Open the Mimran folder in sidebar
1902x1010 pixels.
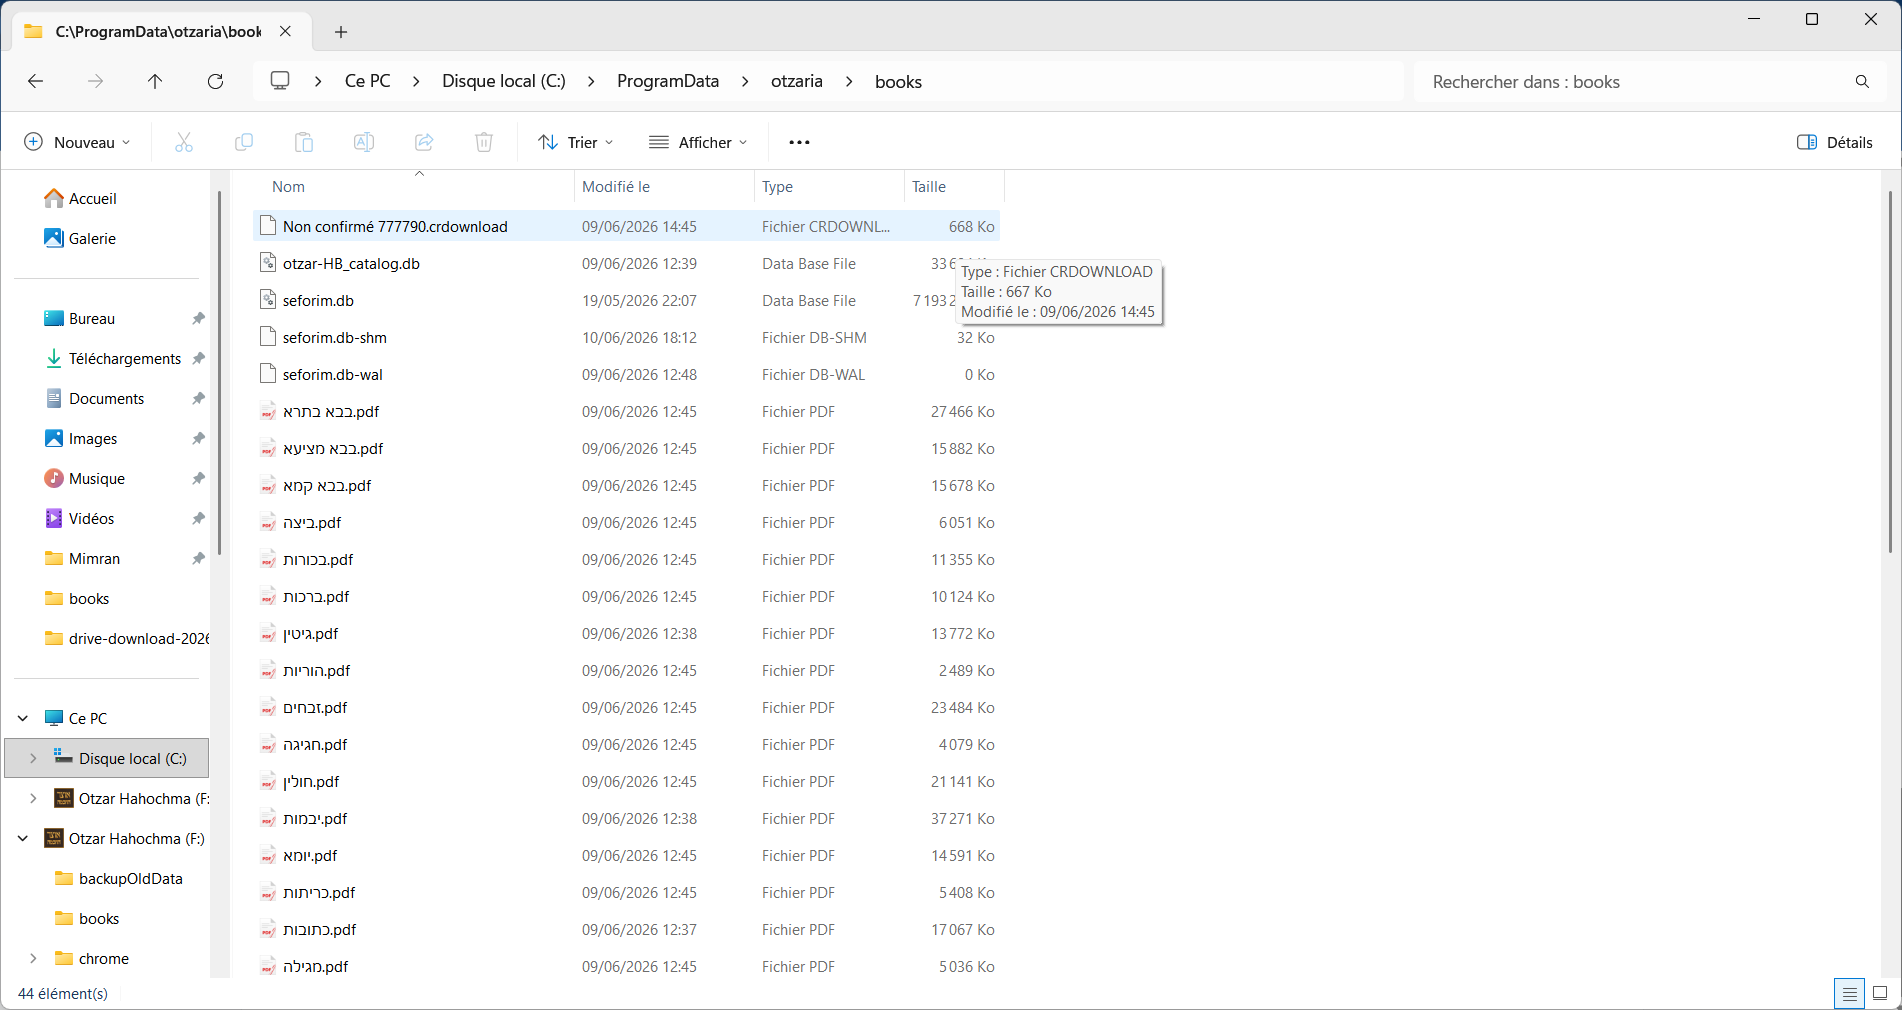(82, 558)
